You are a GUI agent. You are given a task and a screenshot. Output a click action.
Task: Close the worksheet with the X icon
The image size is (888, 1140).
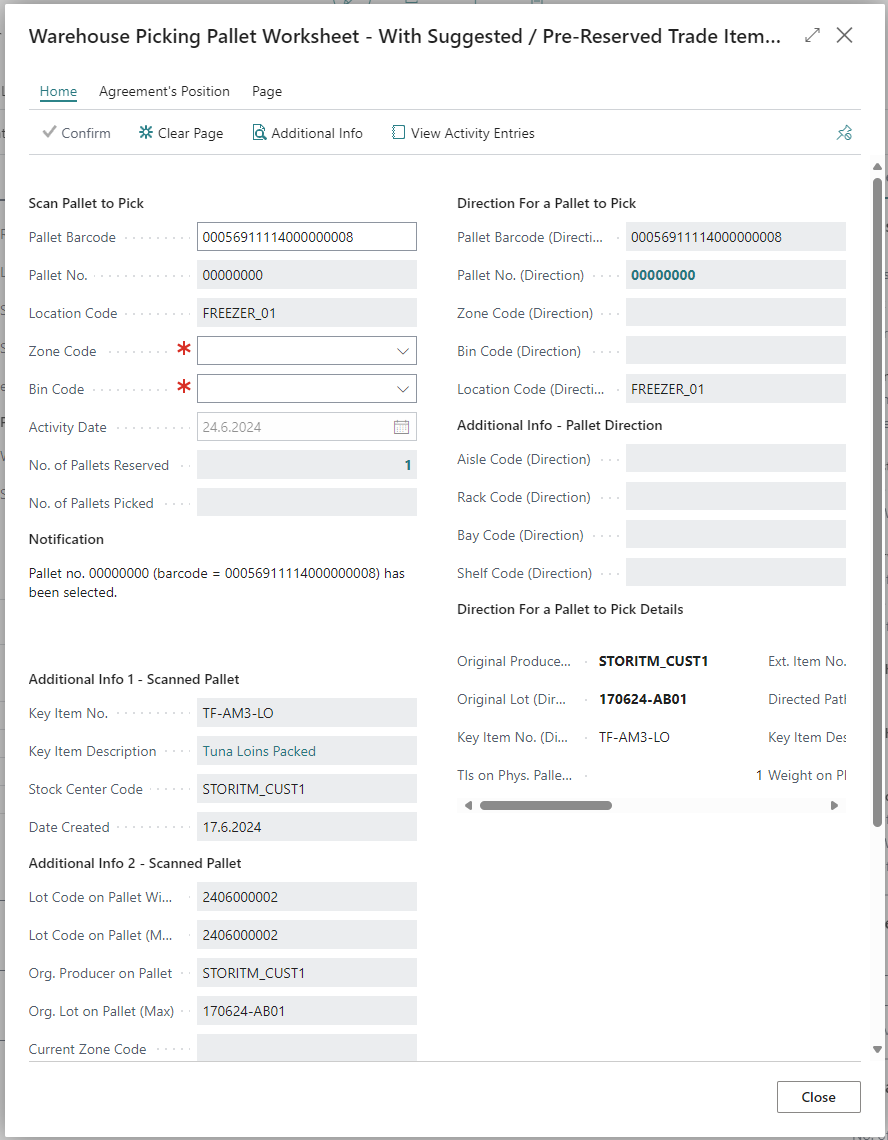[x=845, y=36]
